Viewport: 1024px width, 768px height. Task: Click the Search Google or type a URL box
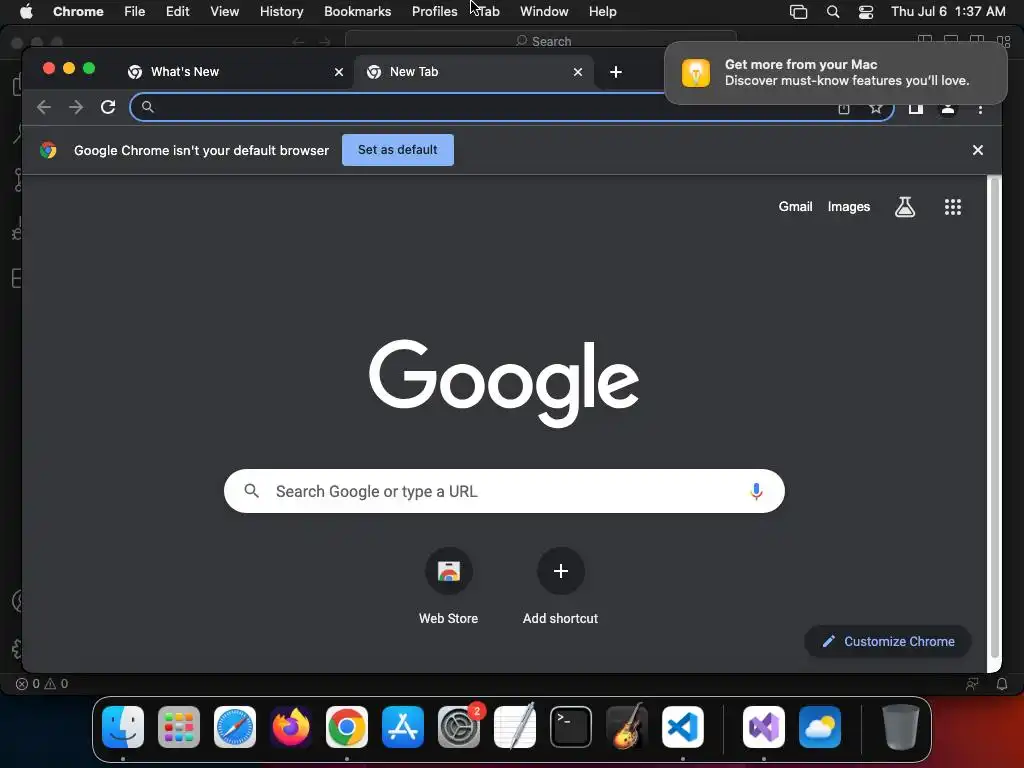tap(504, 491)
